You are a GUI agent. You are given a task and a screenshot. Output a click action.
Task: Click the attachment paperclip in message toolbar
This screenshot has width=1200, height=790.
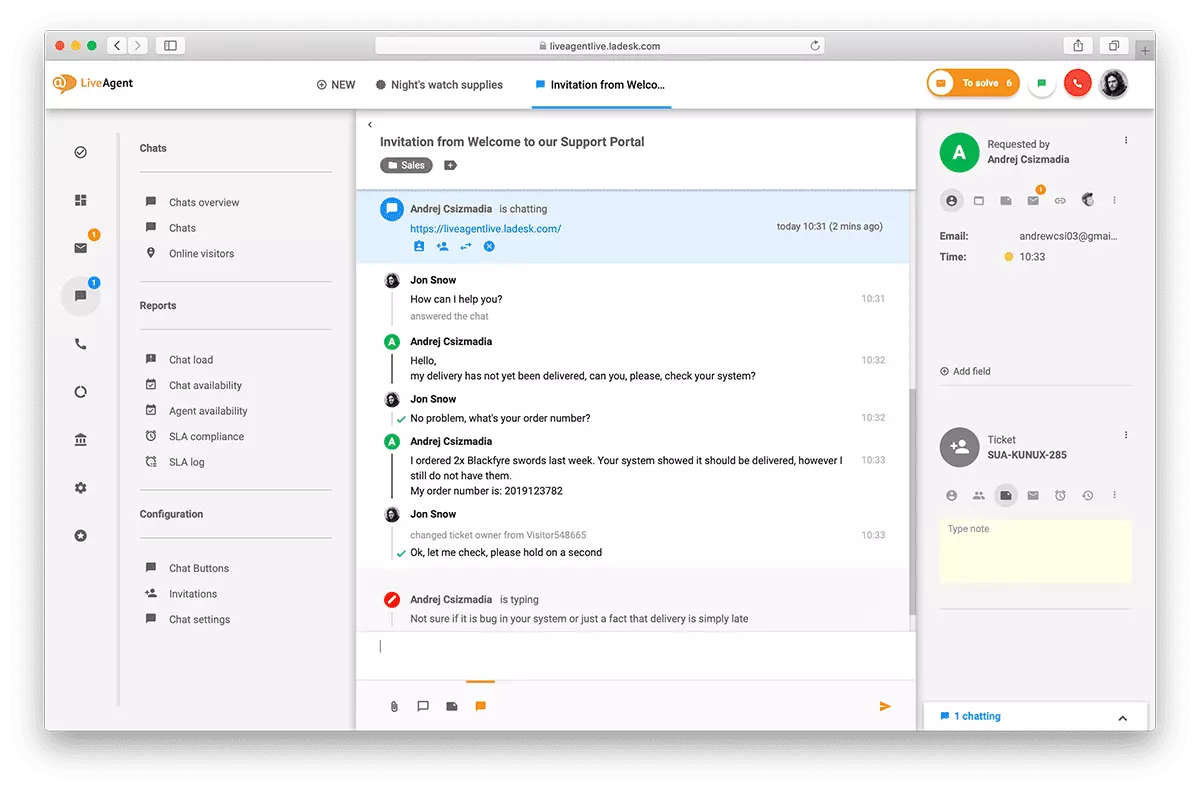tap(393, 706)
